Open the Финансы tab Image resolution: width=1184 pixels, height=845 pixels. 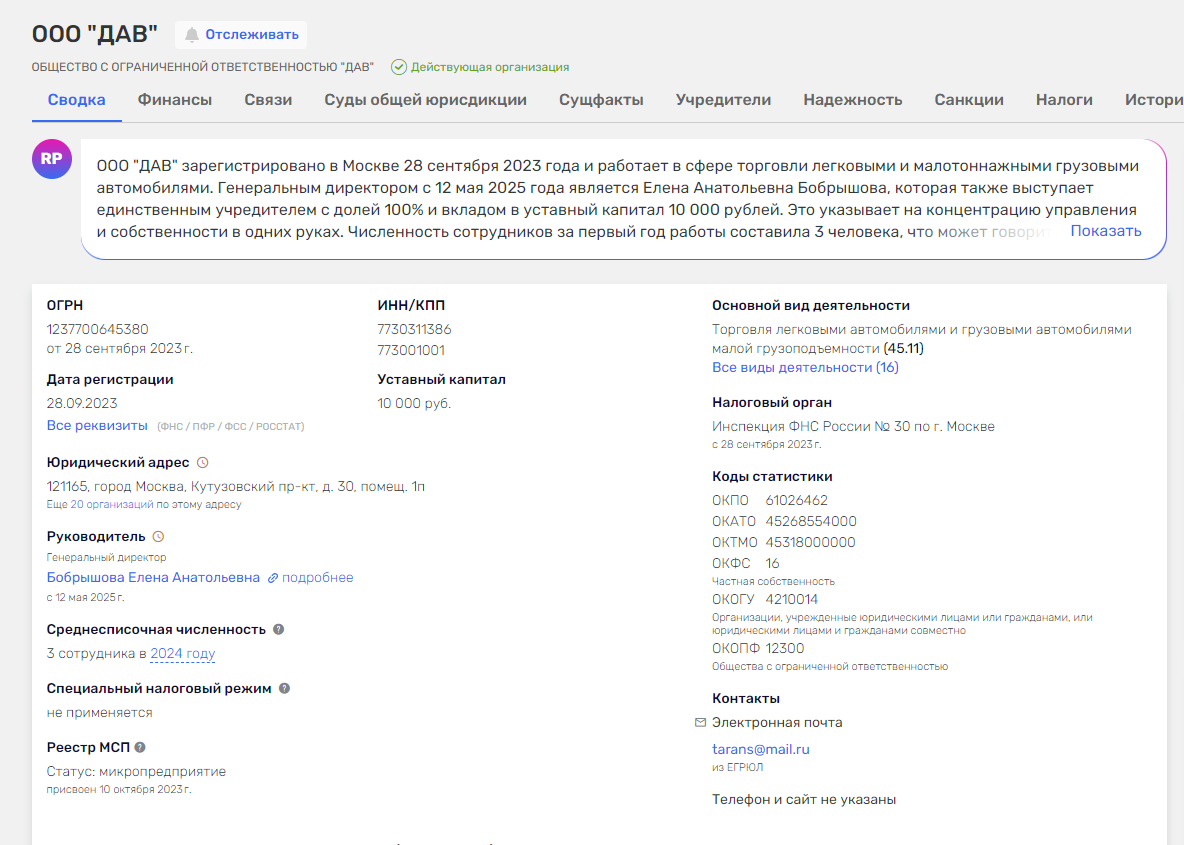pyautogui.click(x=174, y=100)
